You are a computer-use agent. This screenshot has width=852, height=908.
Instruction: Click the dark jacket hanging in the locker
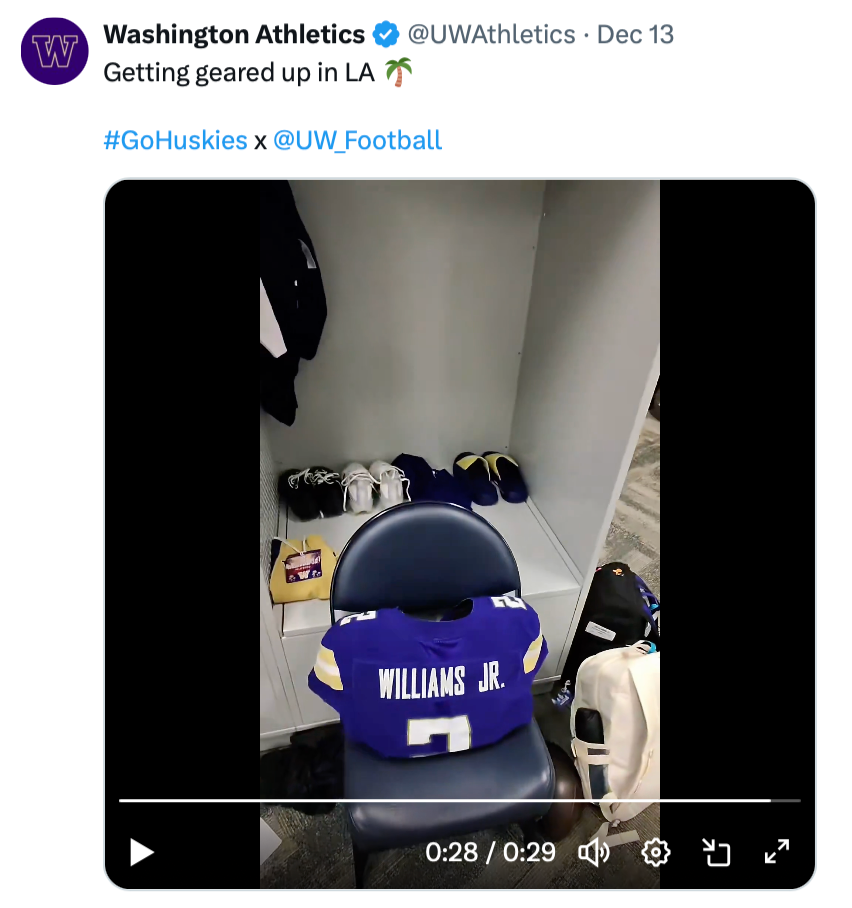point(292,300)
